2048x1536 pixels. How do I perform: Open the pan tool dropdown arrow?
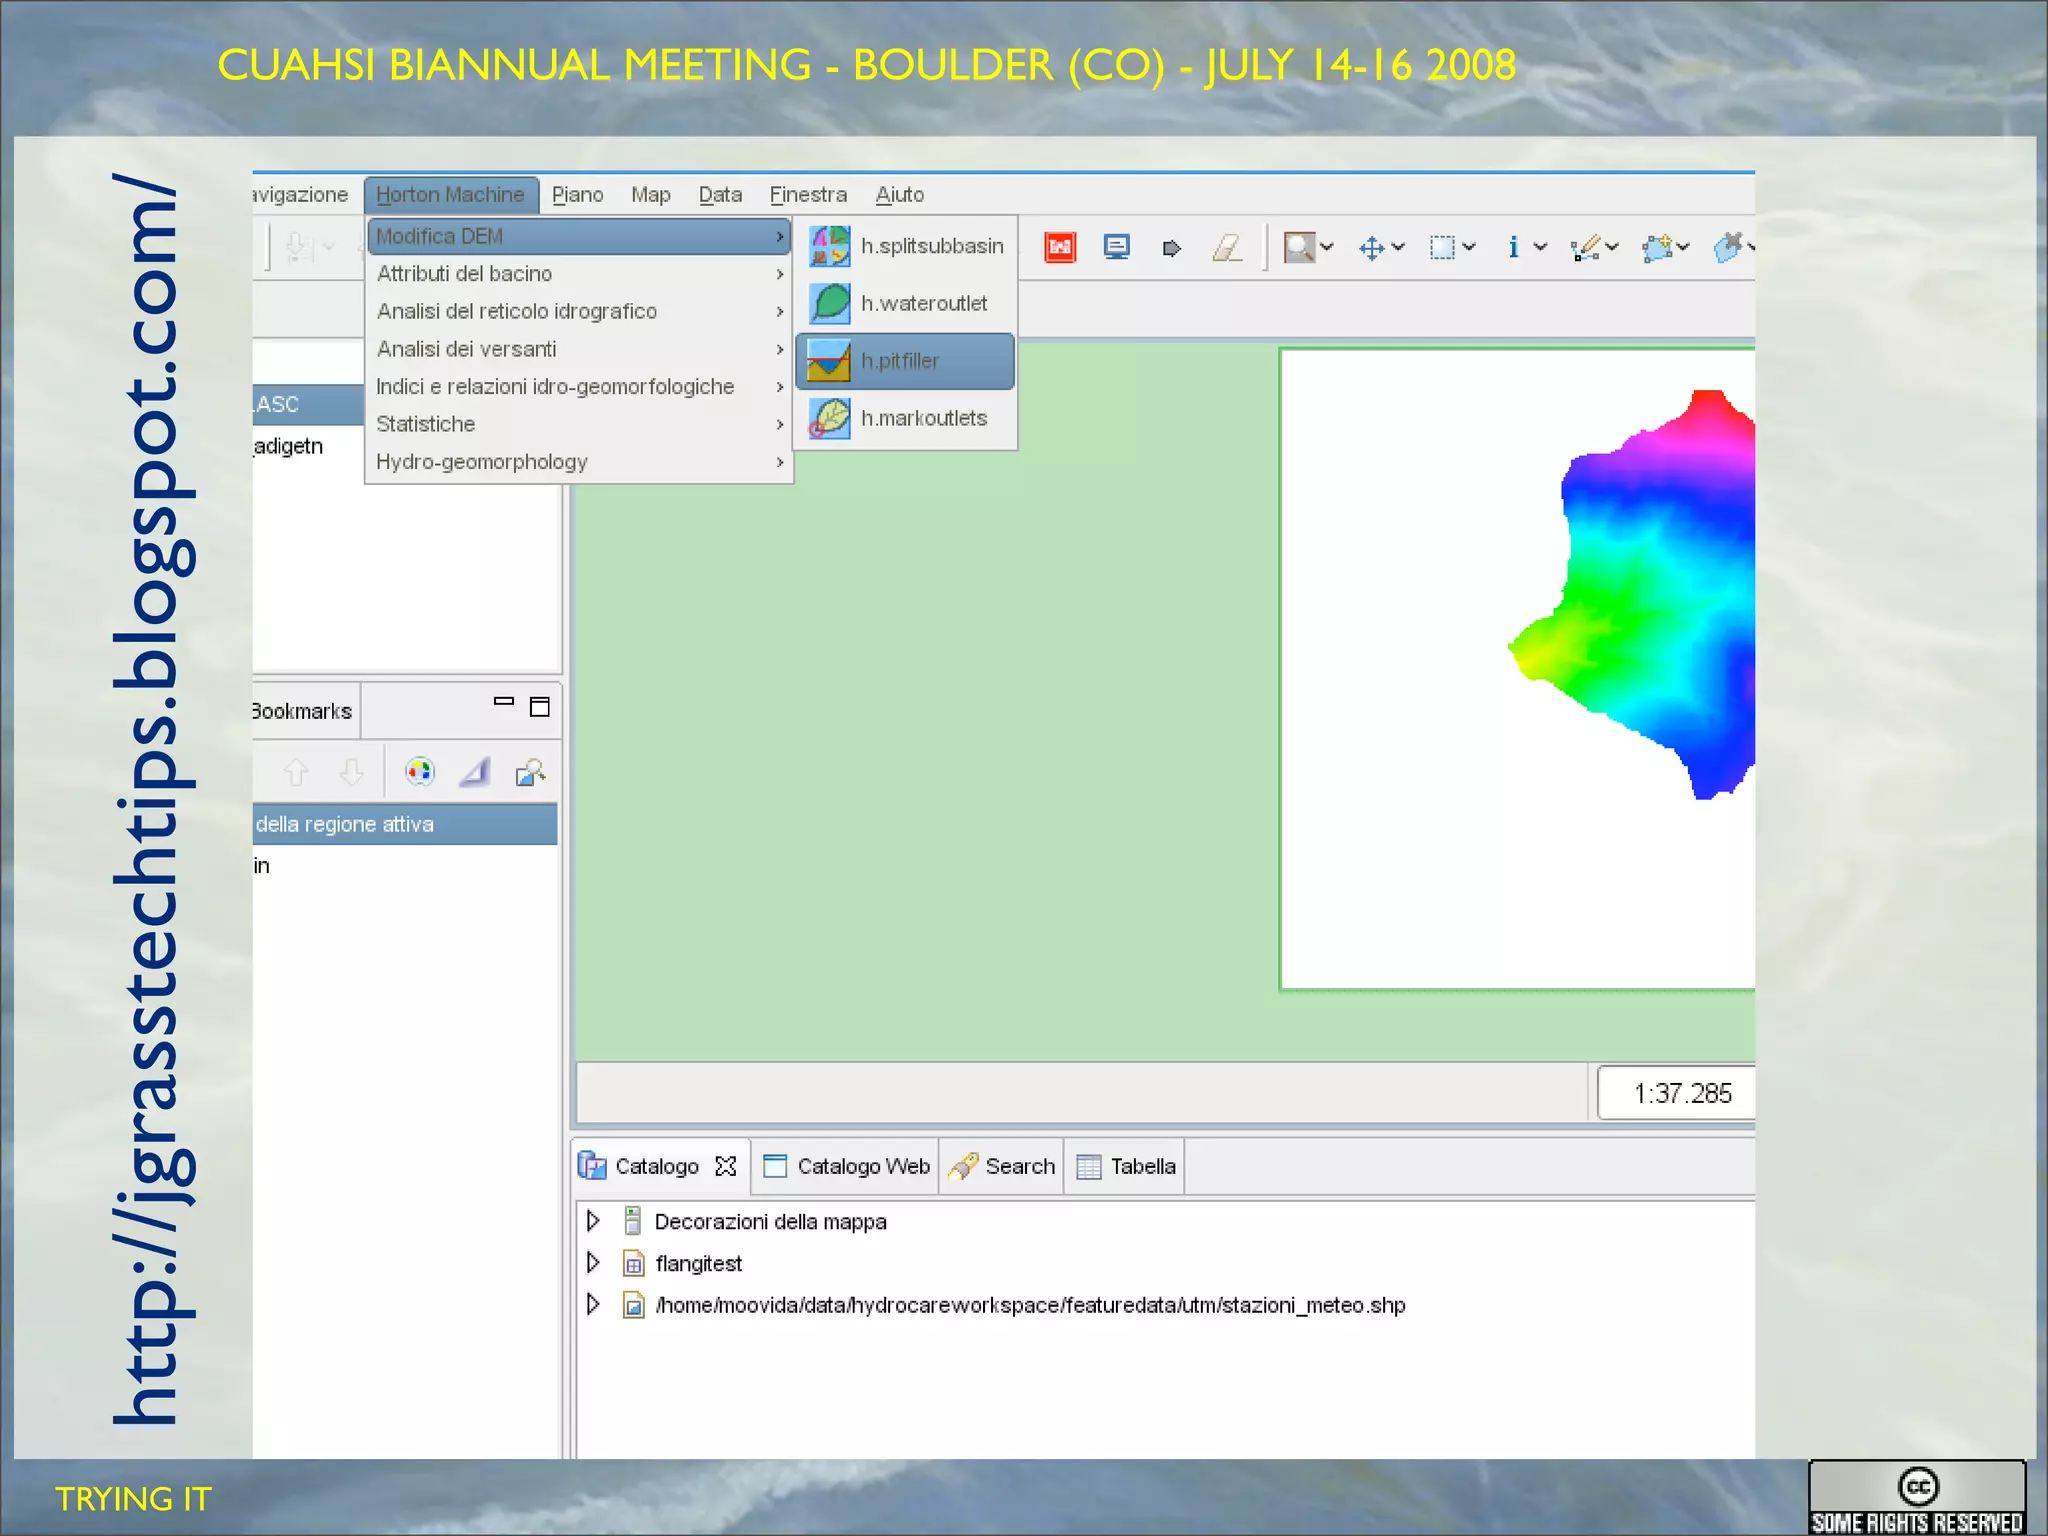(1398, 247)
